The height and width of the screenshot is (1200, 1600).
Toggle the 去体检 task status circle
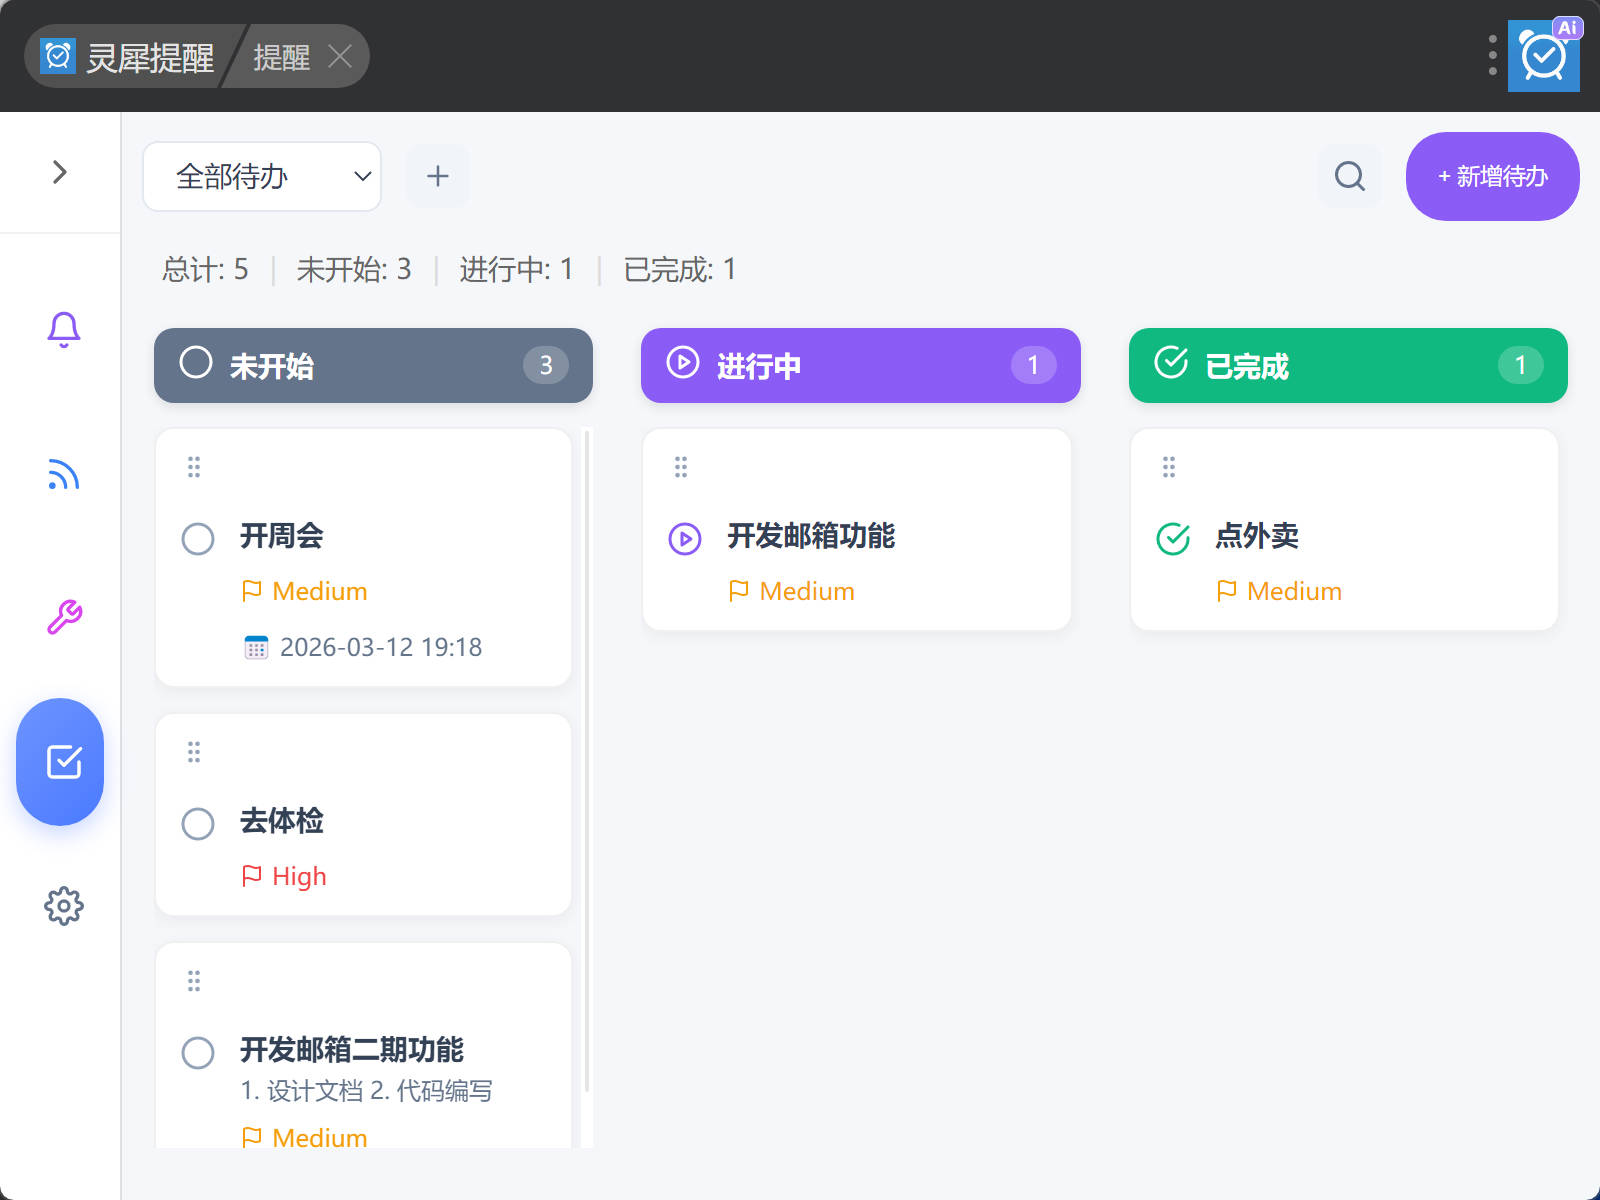tap(198, 824)
